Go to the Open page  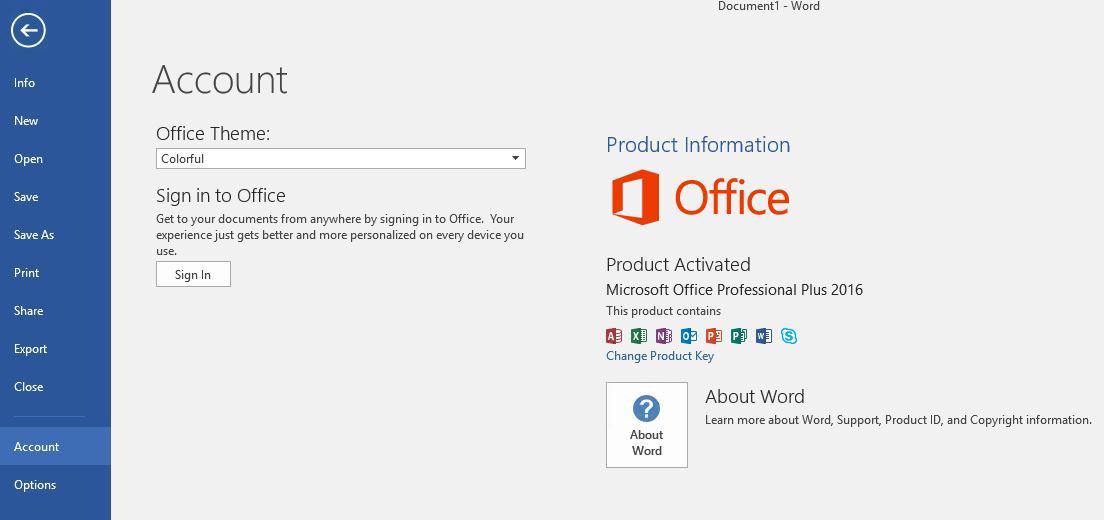coord(55,158)
